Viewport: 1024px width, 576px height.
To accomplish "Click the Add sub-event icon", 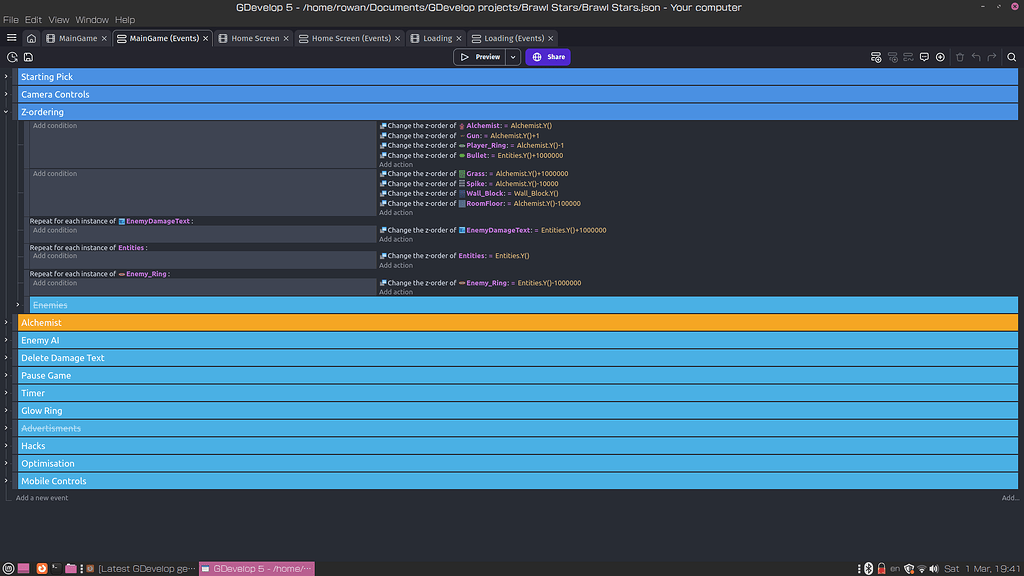I will click(893, 57).
